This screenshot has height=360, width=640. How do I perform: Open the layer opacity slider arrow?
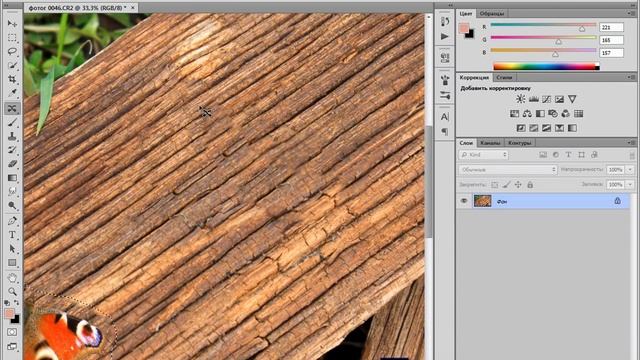click(631, 169)
